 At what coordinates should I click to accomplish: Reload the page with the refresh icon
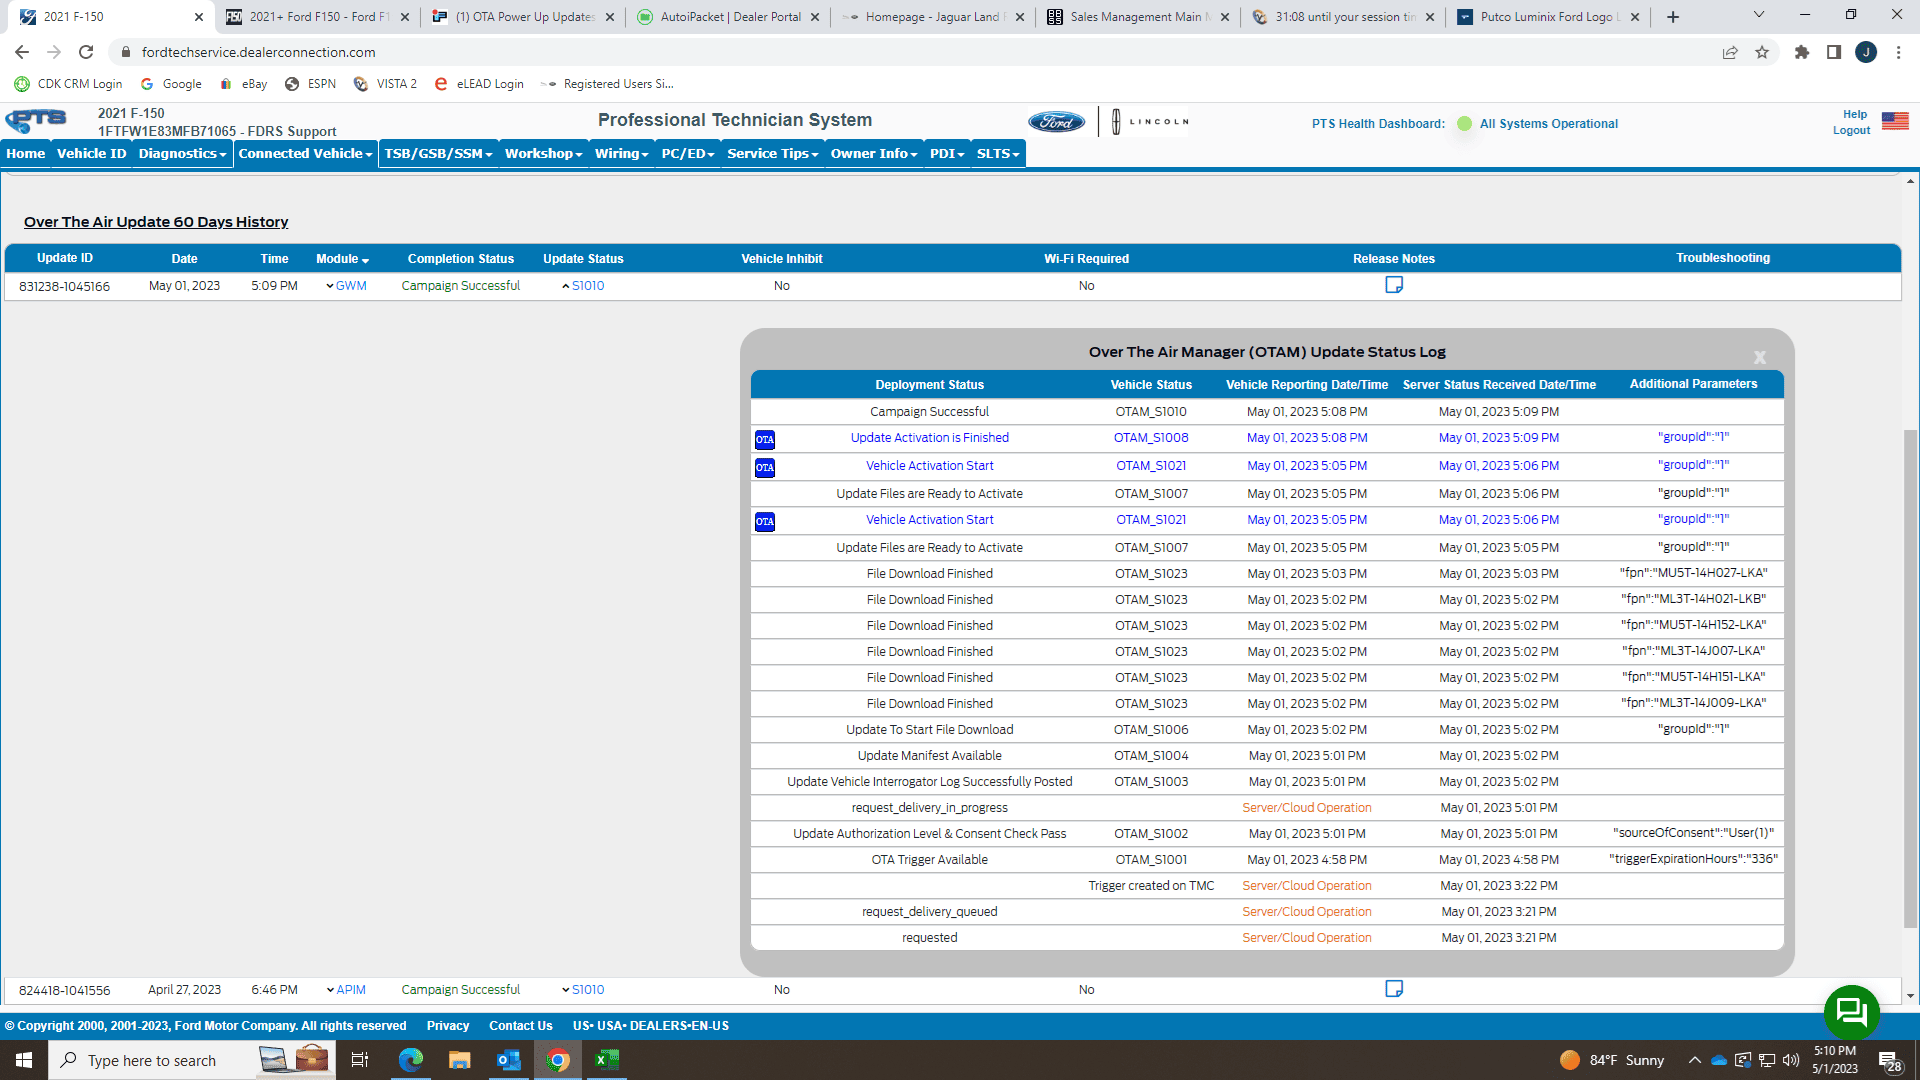pos(86,52)
